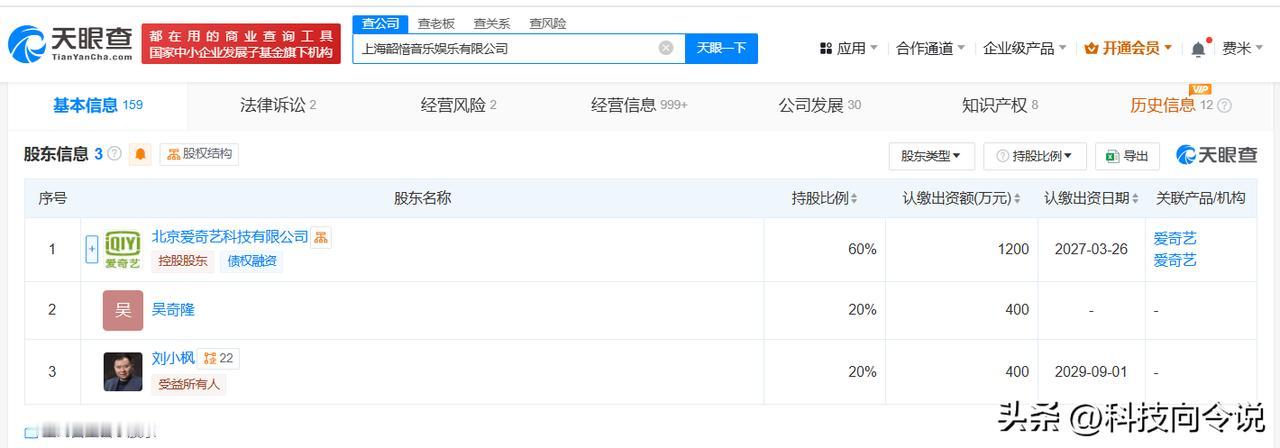Click the 关联产品/机构 column header
The image size is (1280, 448).
click(x=1201, y=198)
